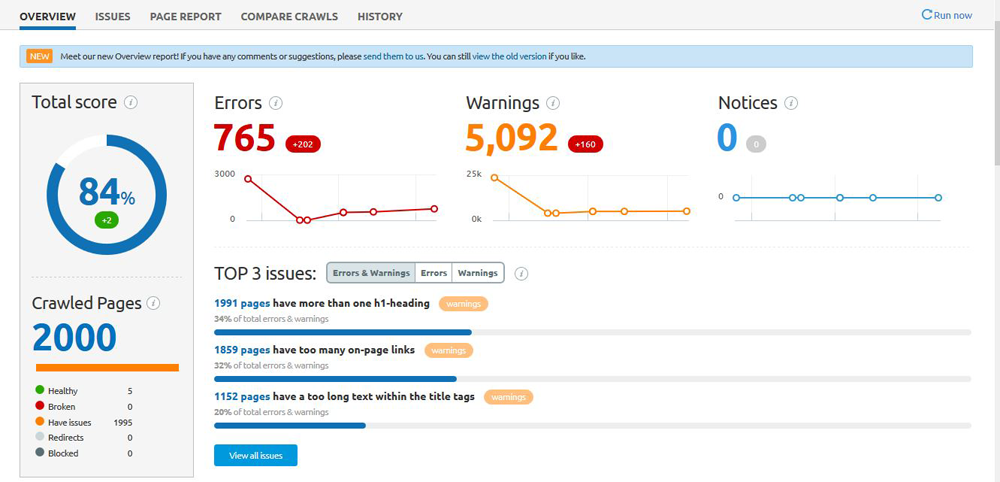Click the info icon next to Notices

(791, 103)
